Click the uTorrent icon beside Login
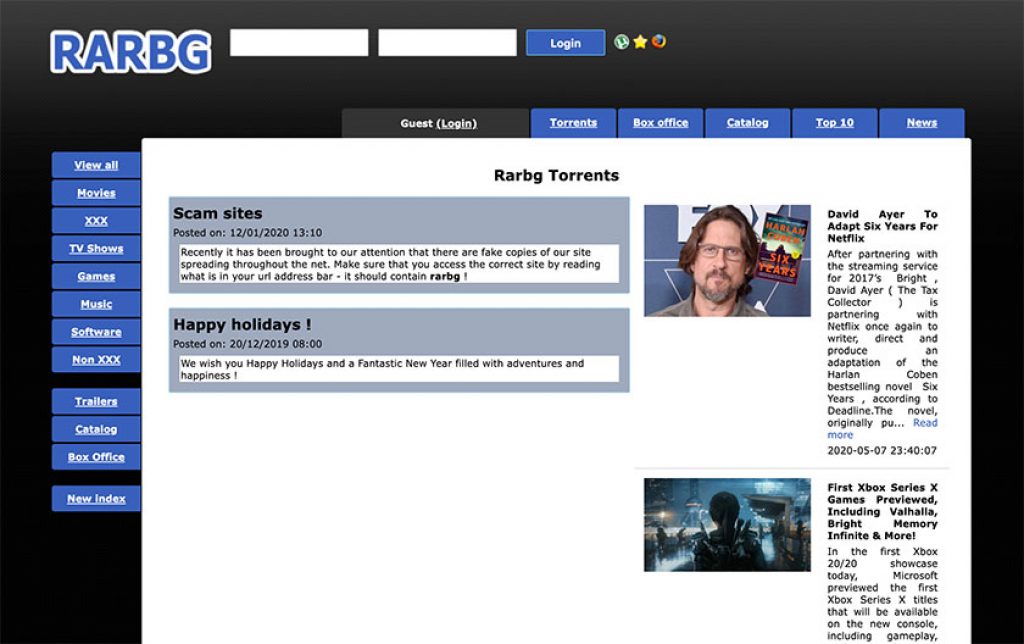The image size is (1024, 644). [x=622, y=42]
